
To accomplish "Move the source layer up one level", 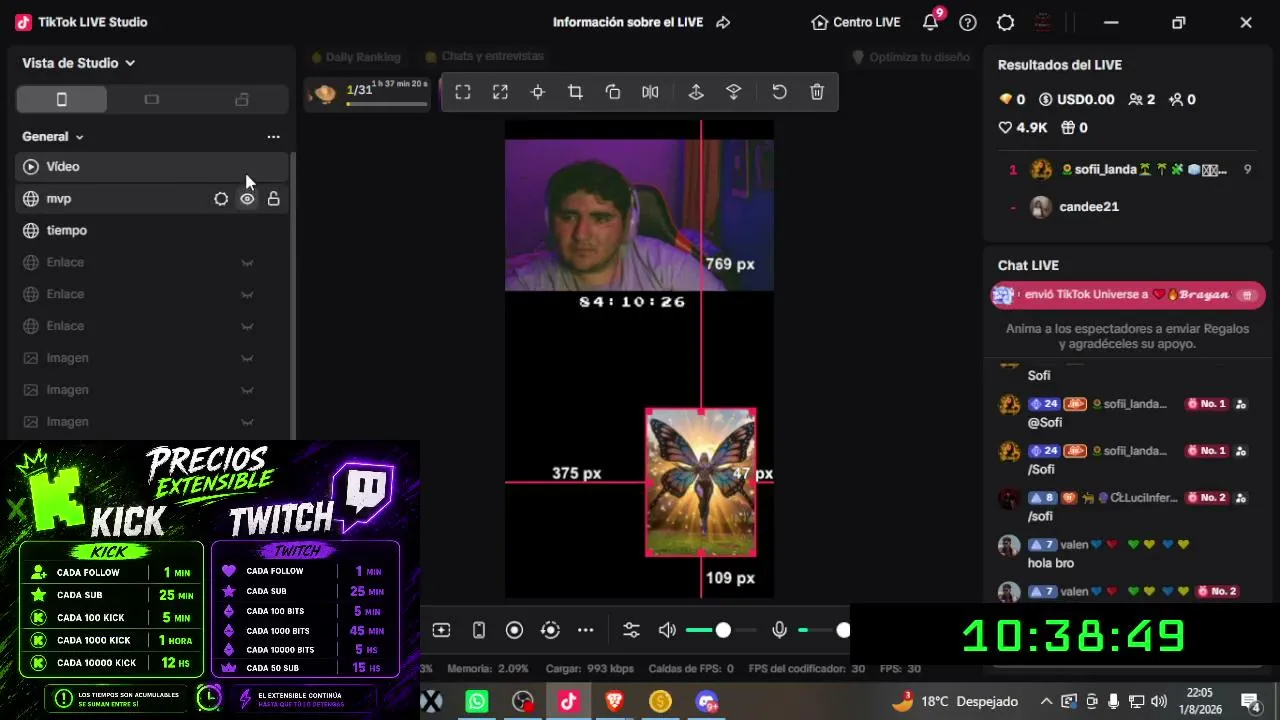I will pyautogui.click(x=696, y=92).
